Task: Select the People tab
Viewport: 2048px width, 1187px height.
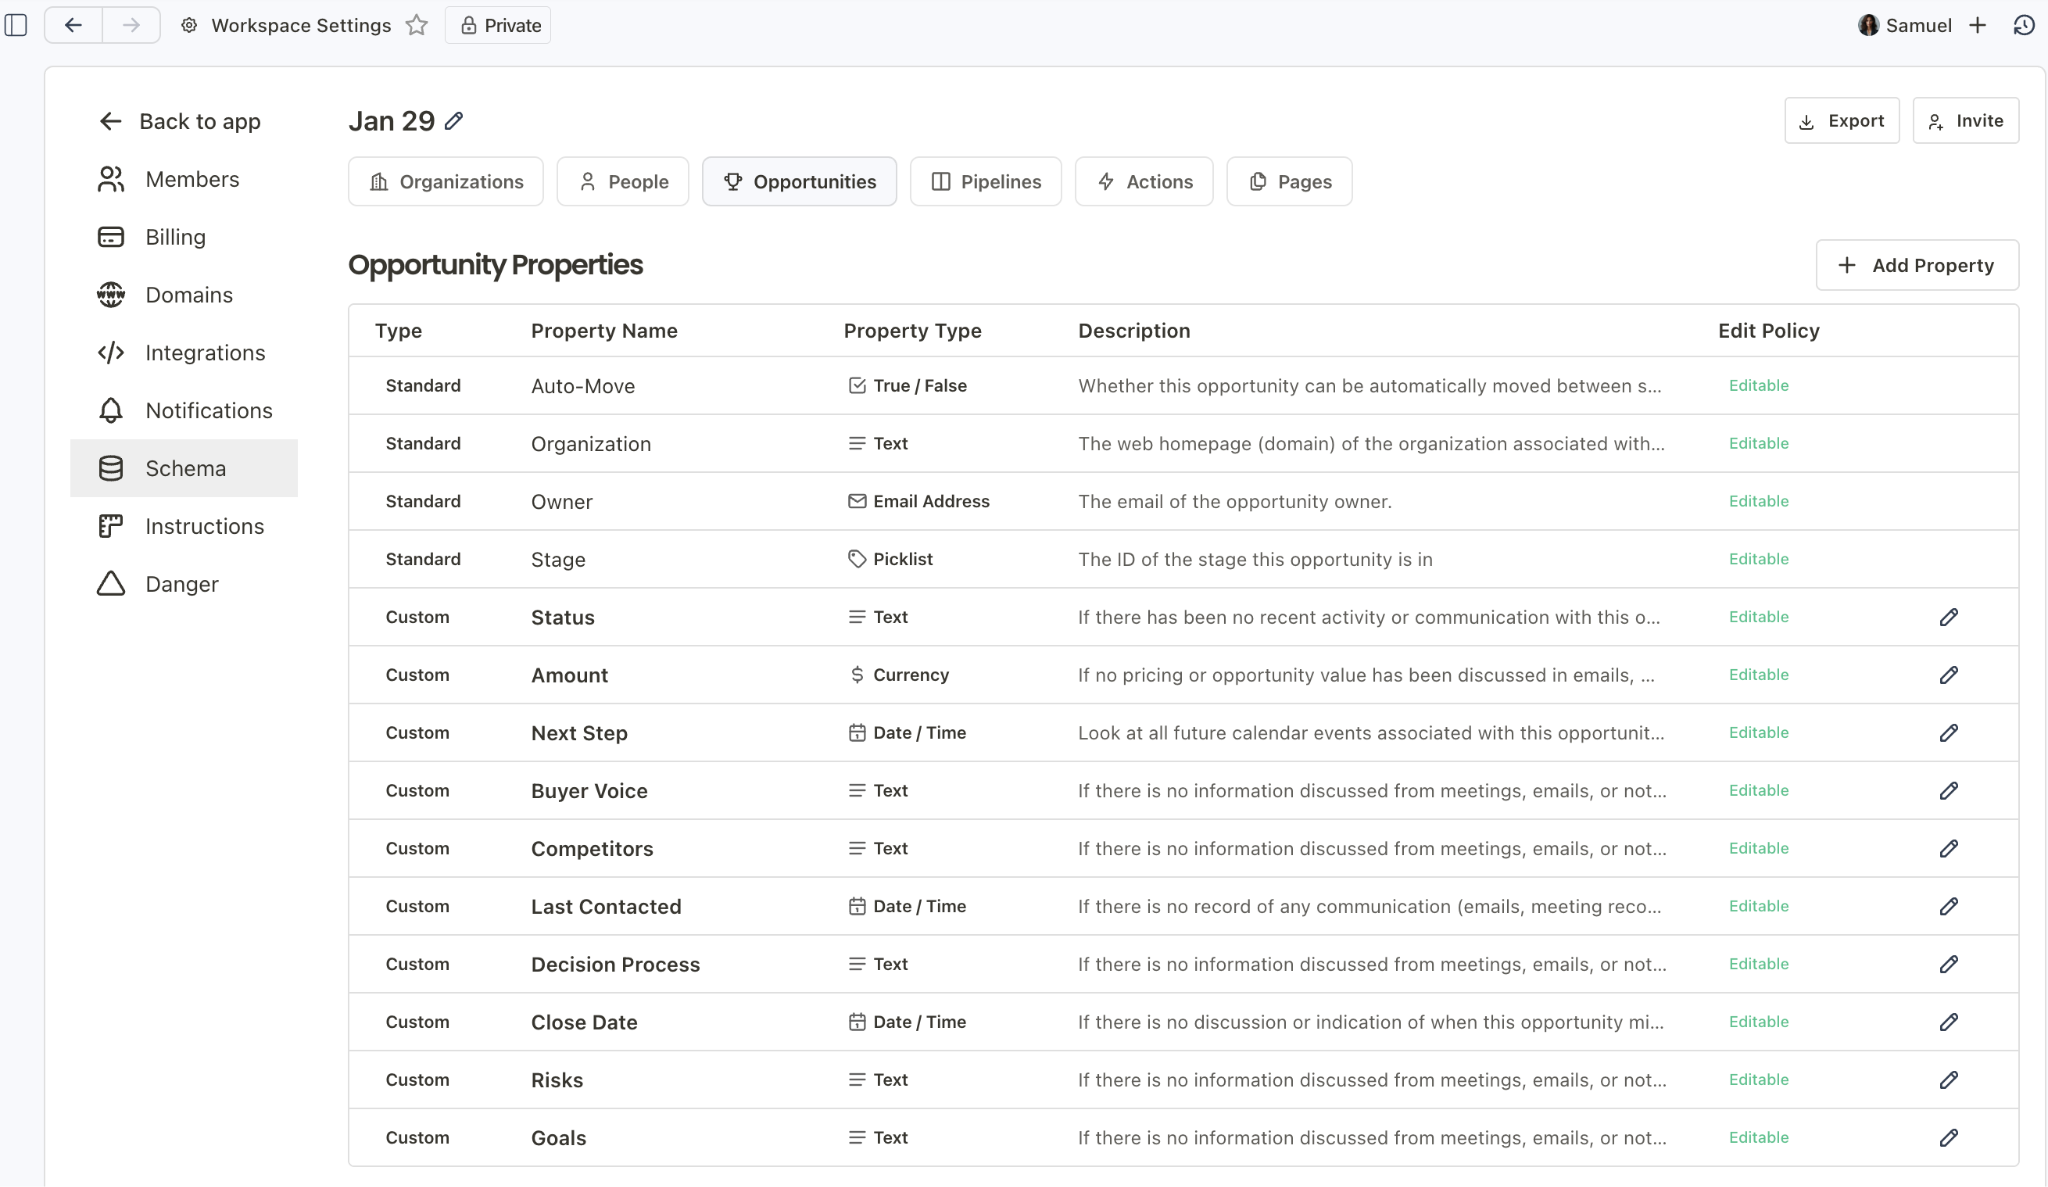Action: click(623, 182)
